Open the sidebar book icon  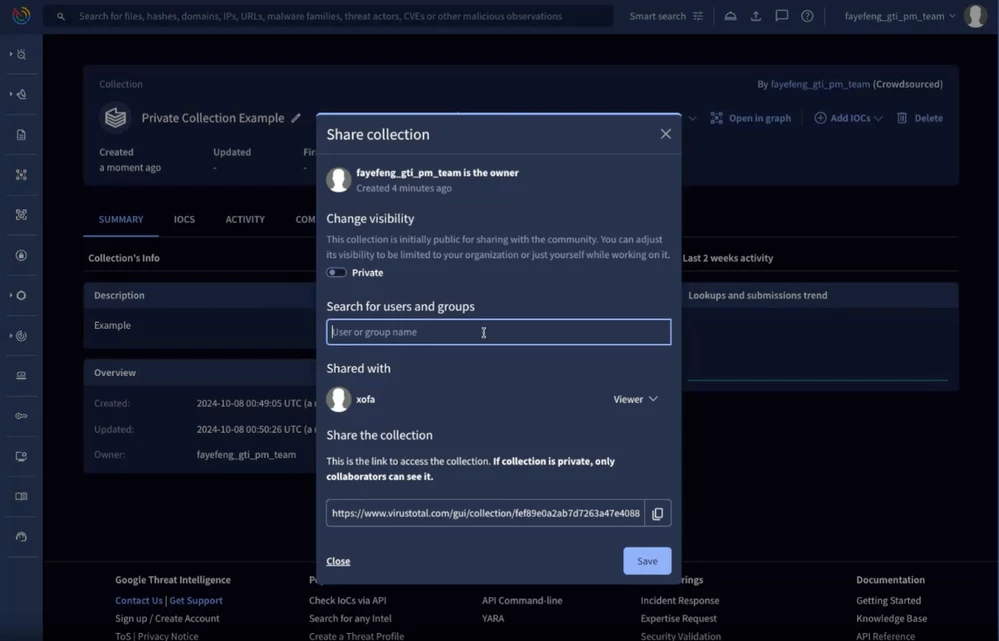point(21,496)
